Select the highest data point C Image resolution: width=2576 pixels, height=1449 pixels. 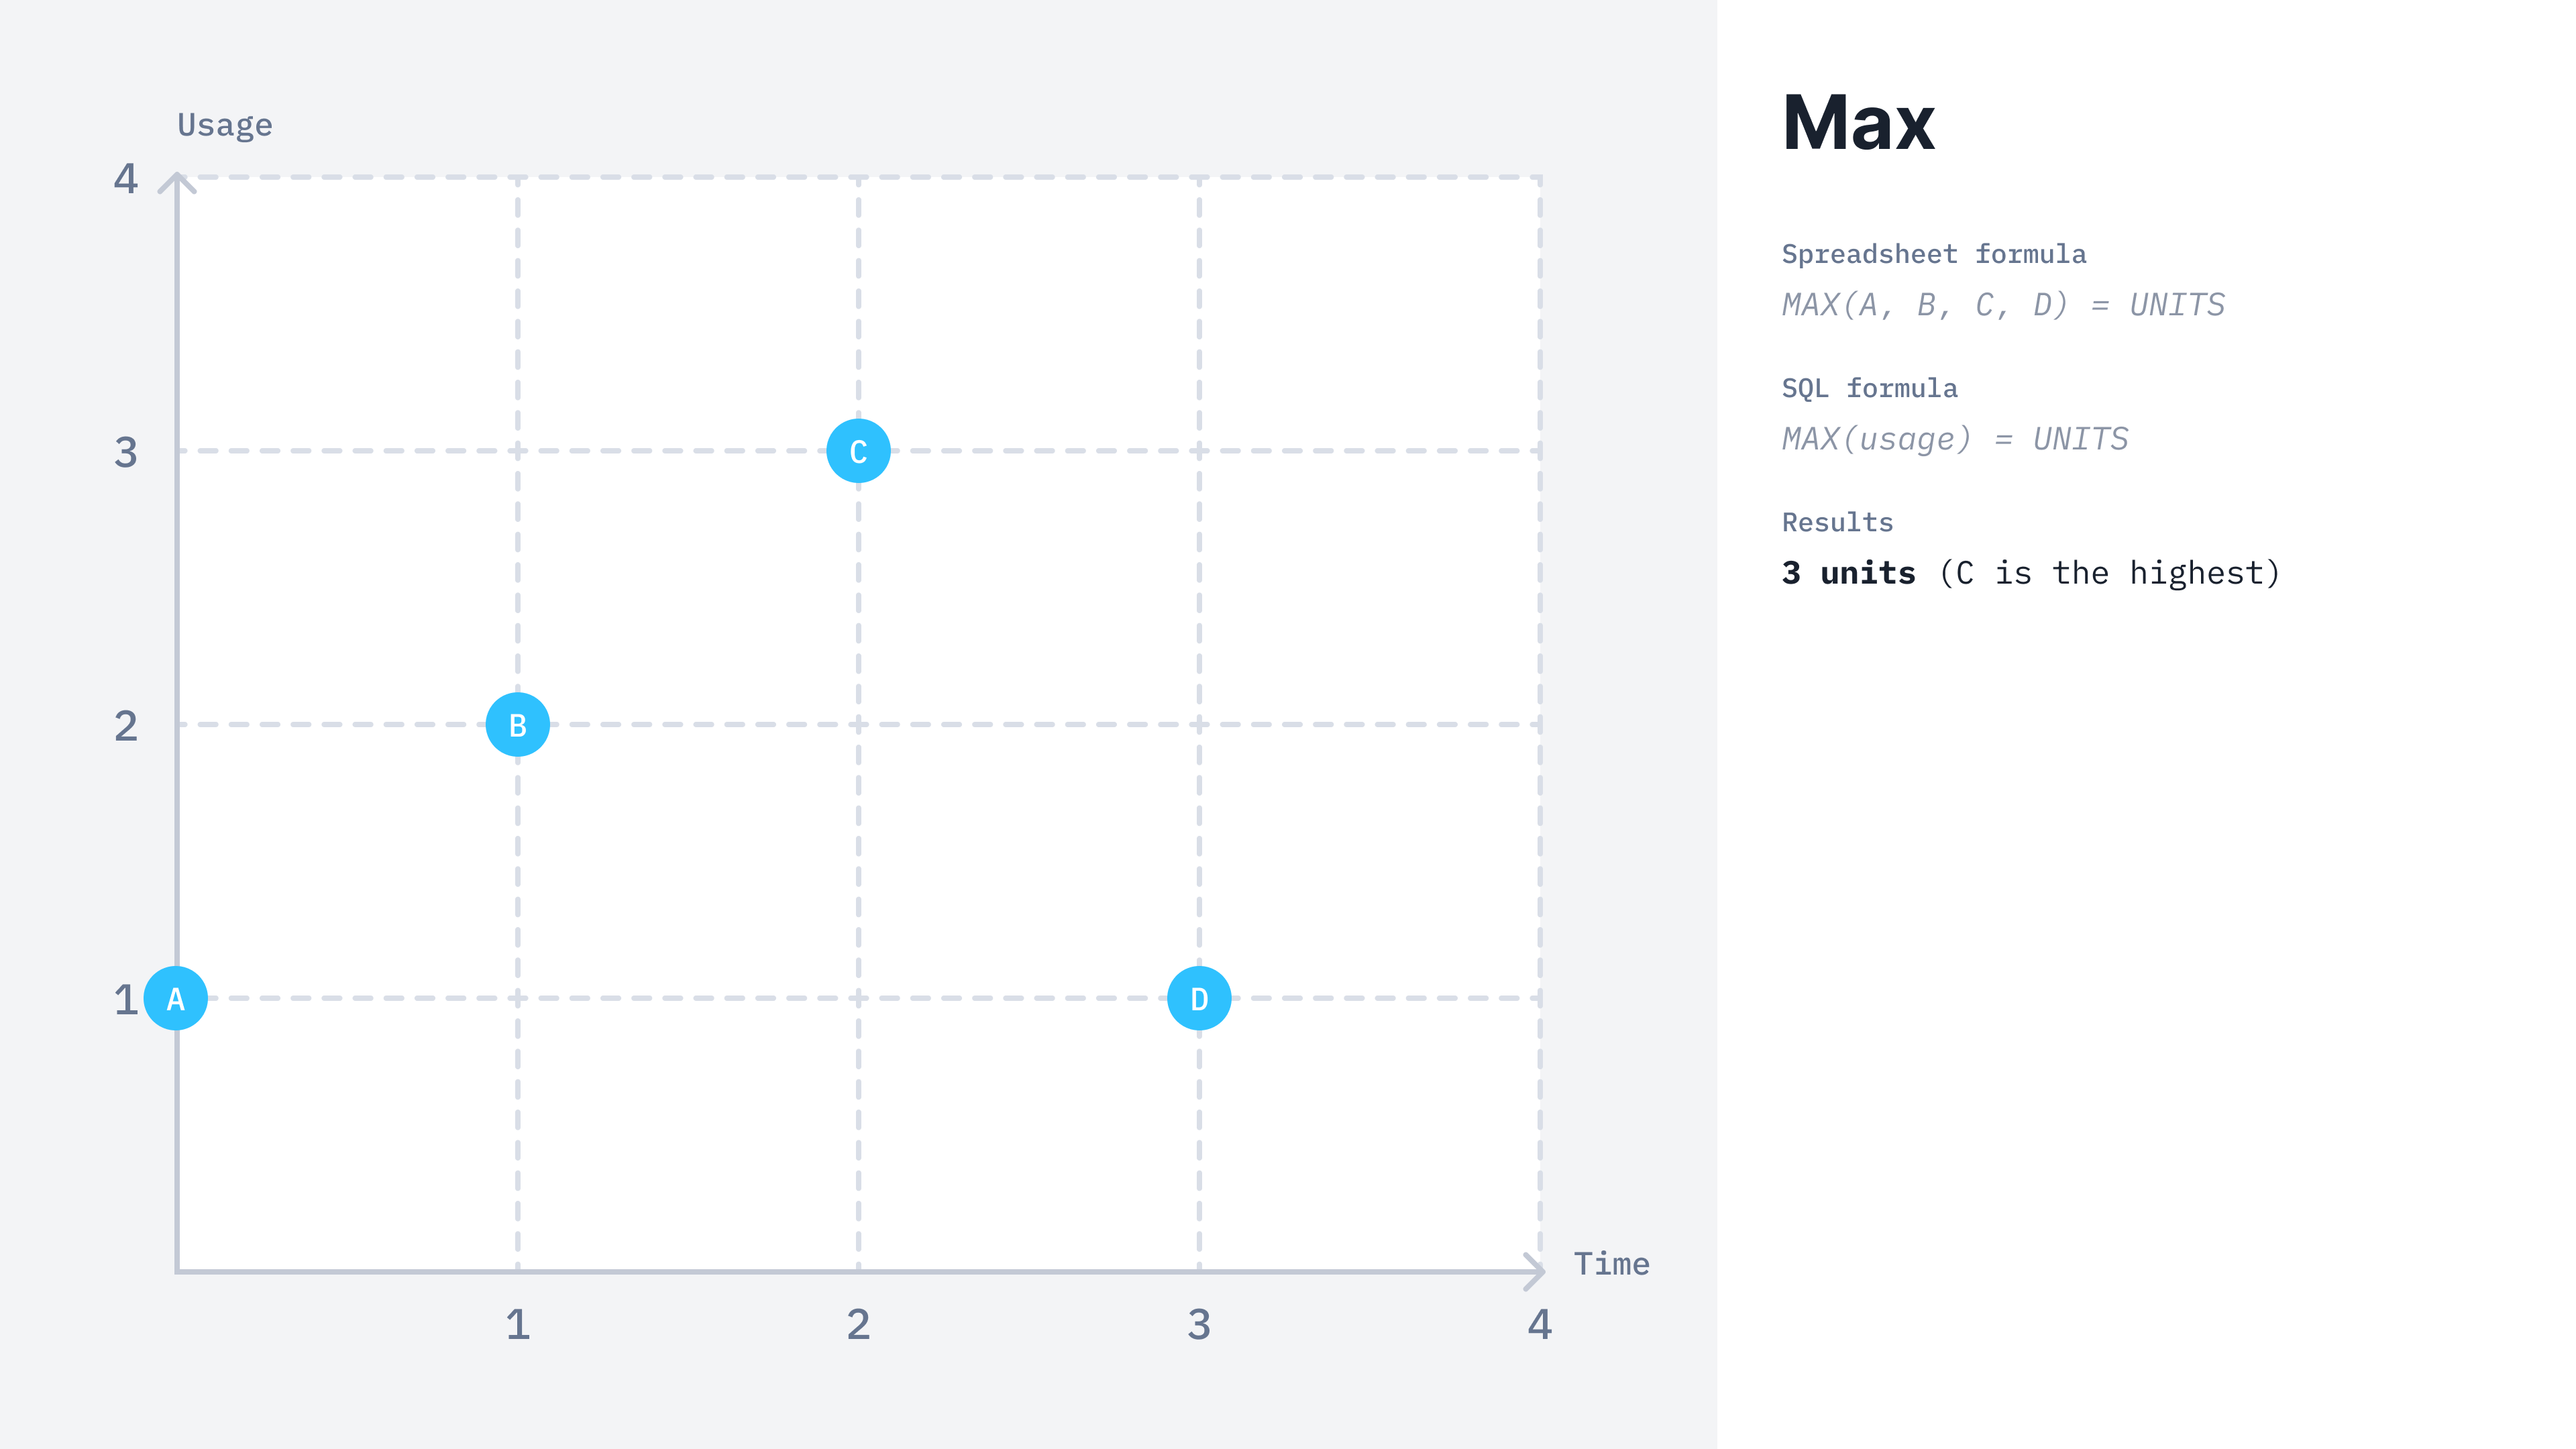(x=858, y=451)
